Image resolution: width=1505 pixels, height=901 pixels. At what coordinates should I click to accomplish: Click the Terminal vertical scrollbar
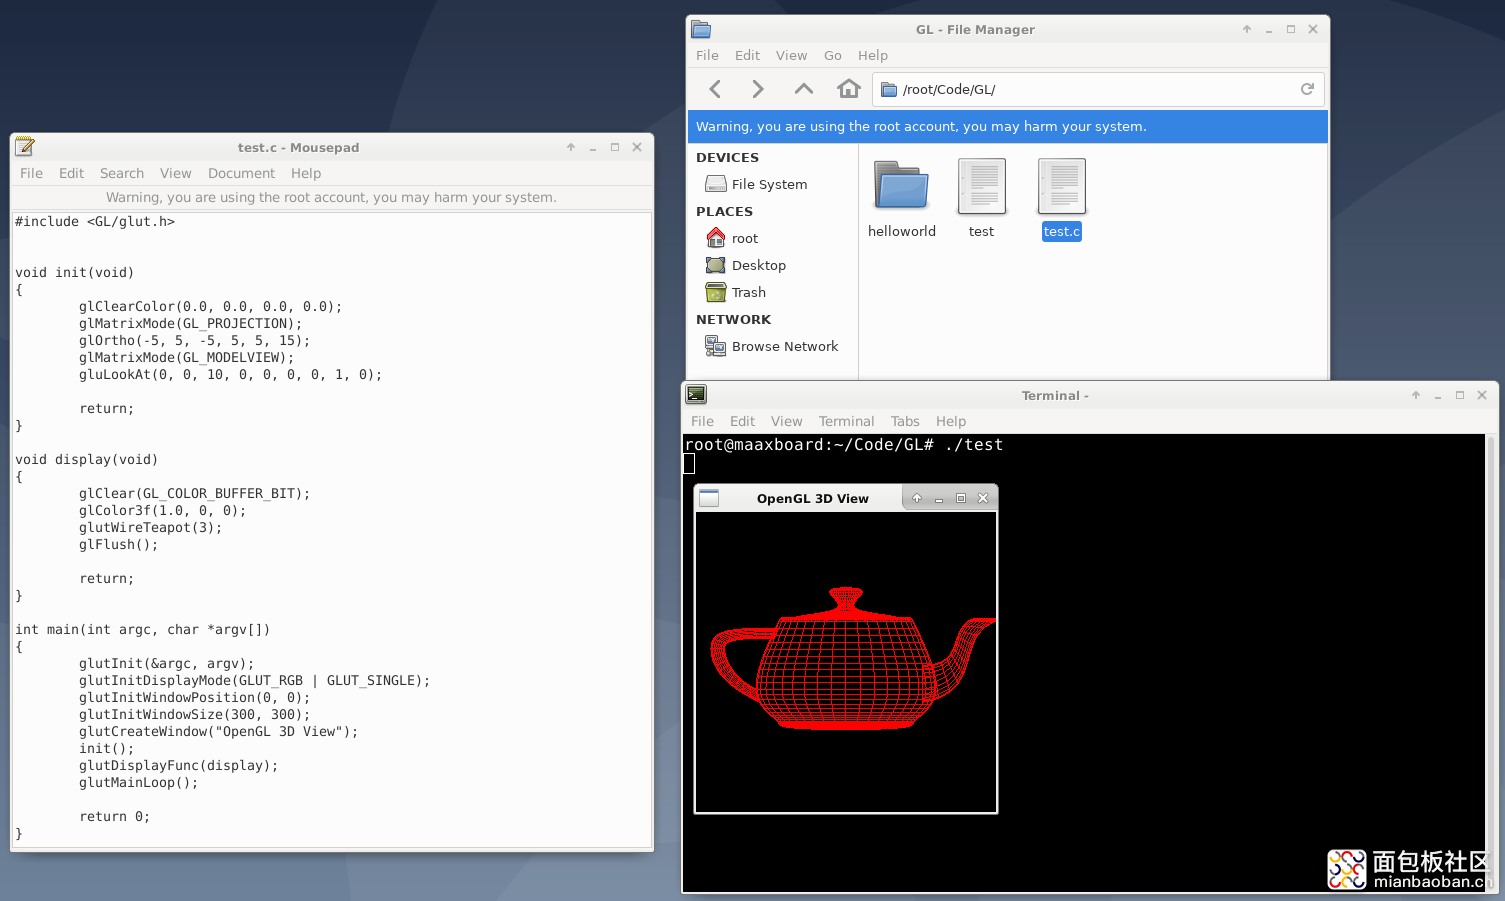tap(1491, 662)
